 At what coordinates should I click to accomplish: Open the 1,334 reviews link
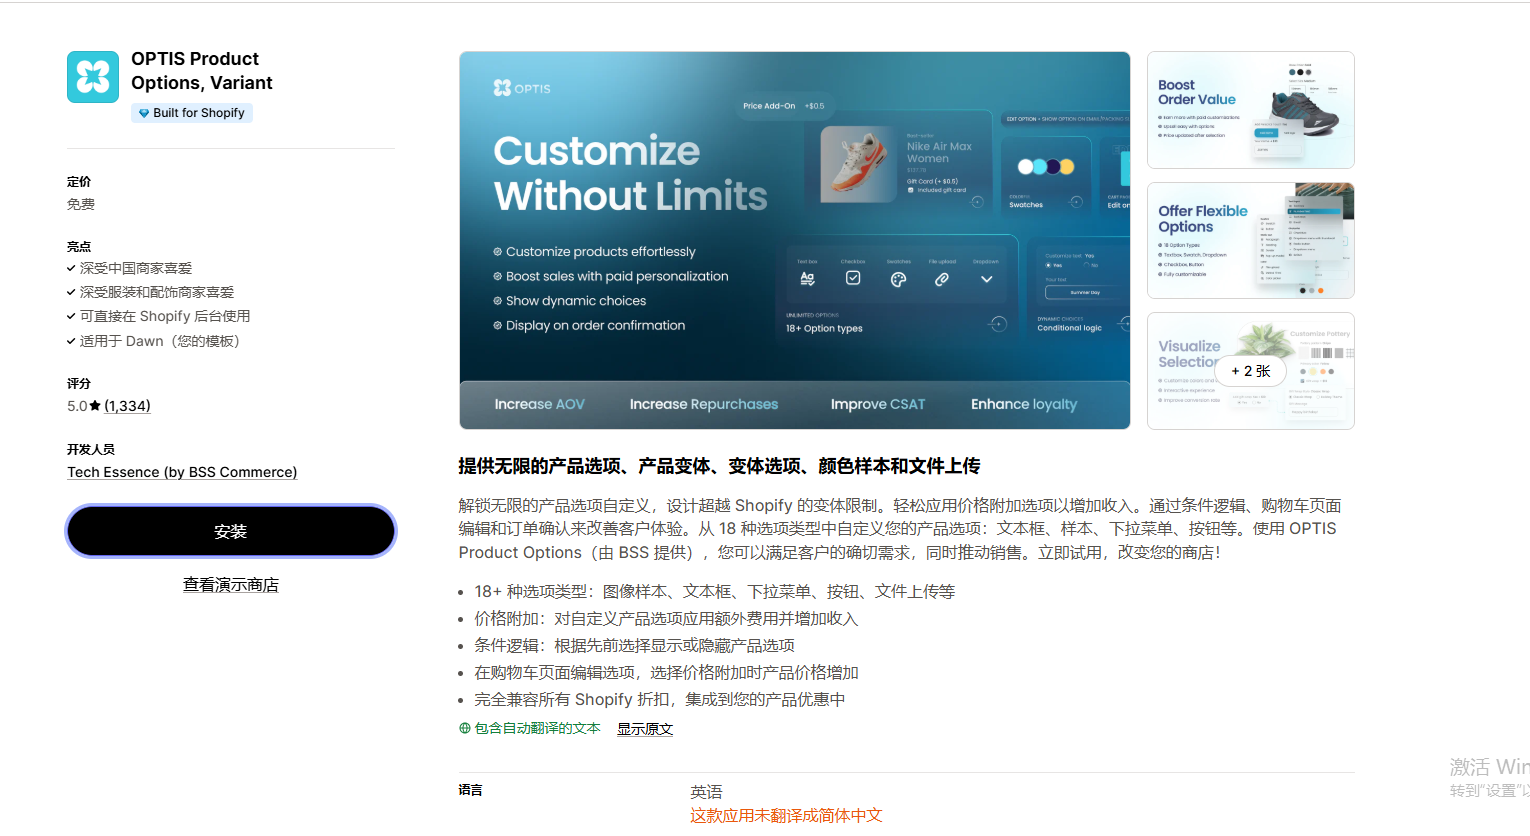click(x=127, y=406)
